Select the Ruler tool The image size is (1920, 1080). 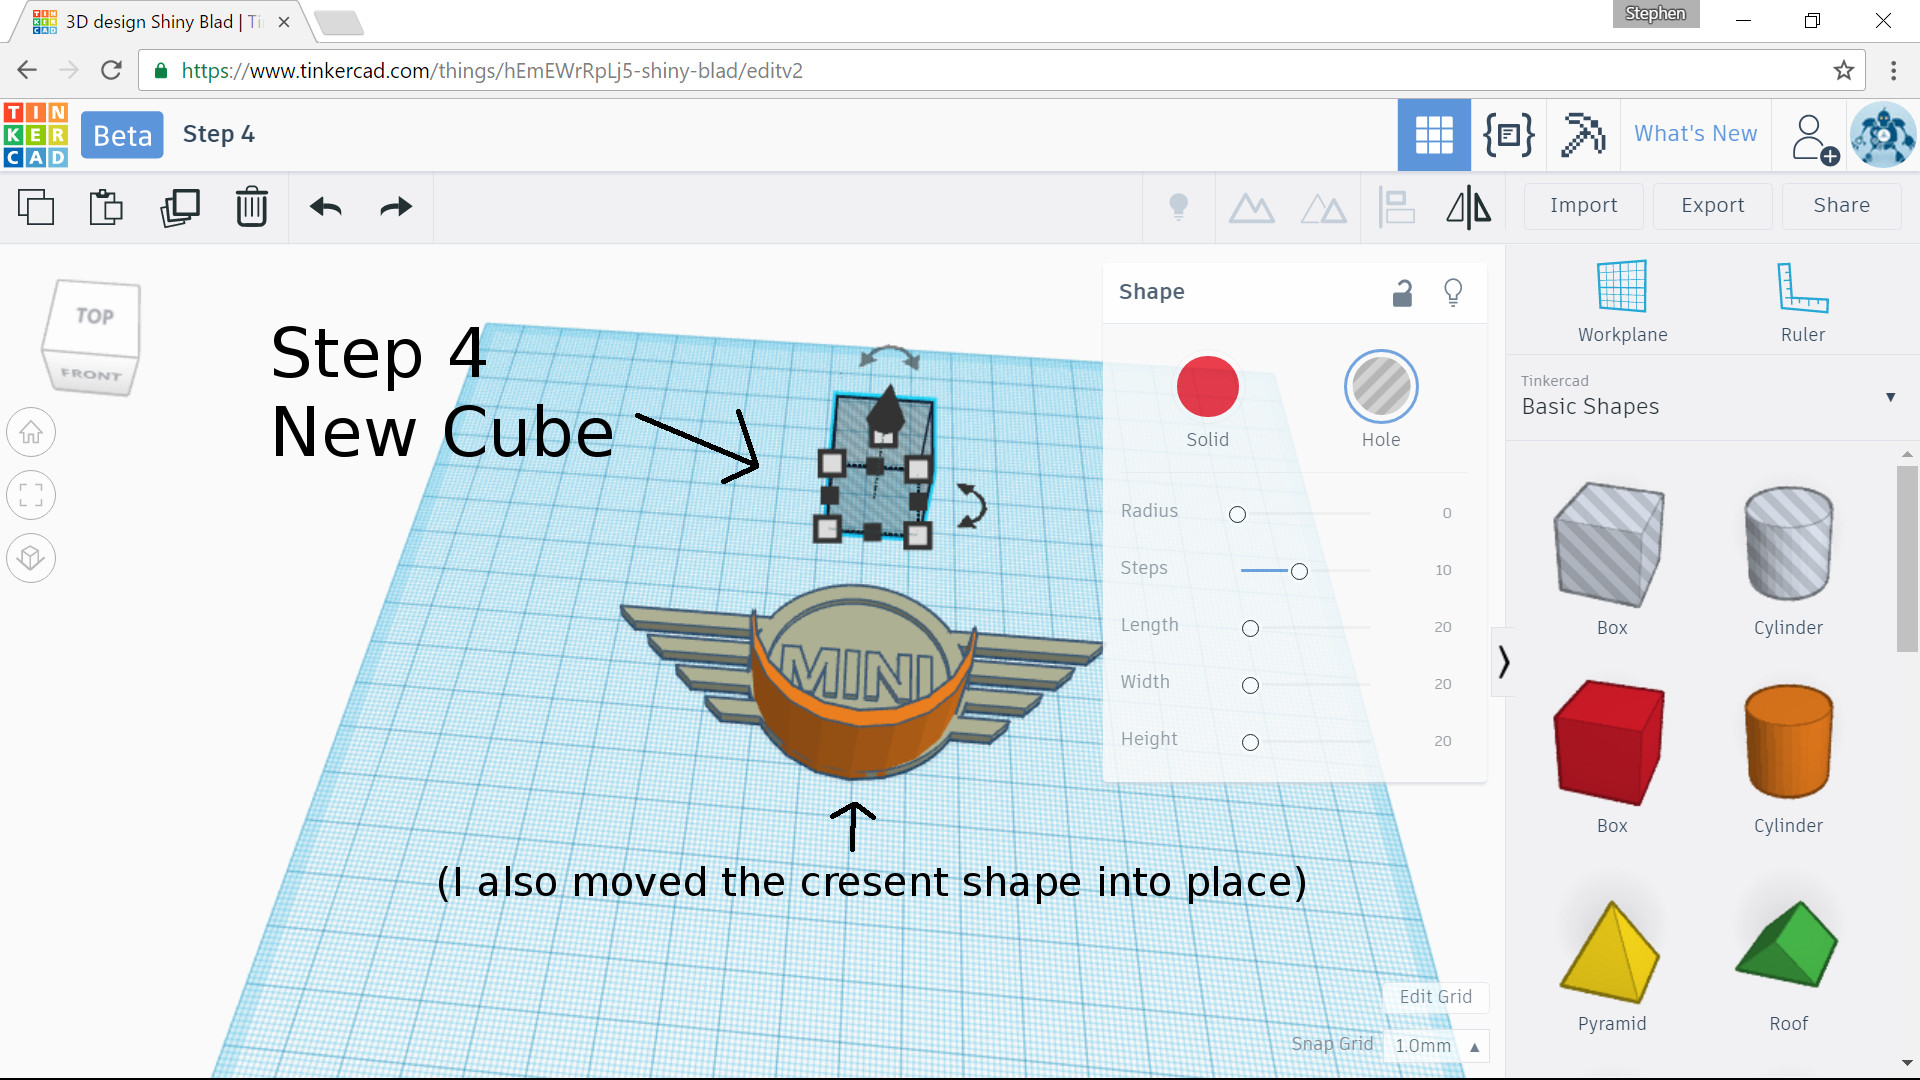[x=1802, y=302]
